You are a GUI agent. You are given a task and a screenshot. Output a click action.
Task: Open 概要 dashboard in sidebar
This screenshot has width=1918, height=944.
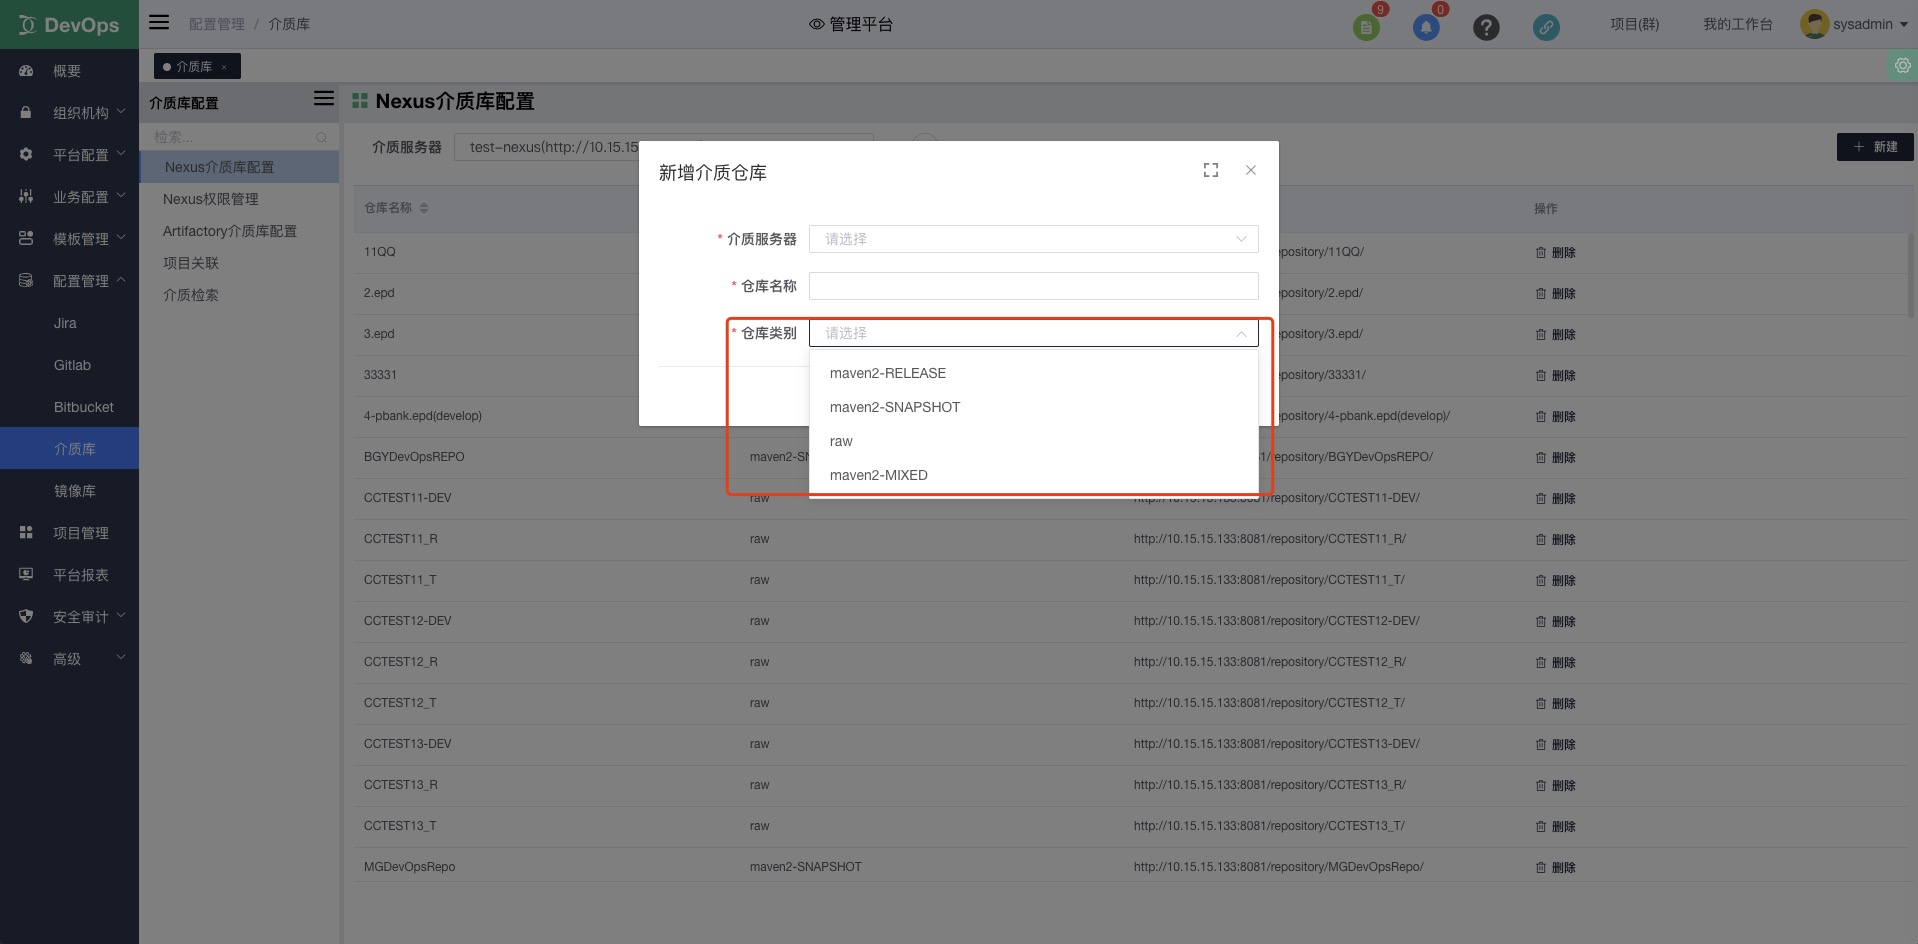(x=69, y=71)
